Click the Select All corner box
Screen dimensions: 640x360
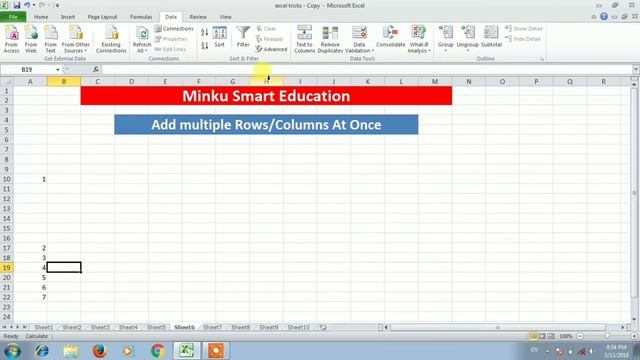[7, 82]
